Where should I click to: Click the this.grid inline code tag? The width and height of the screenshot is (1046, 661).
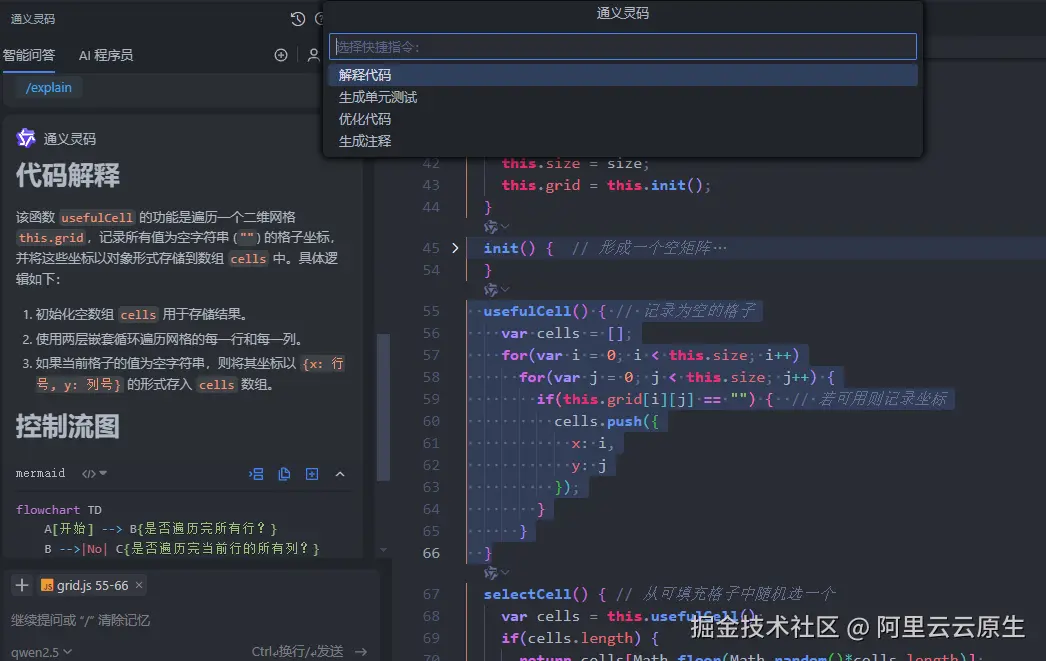point(51,237)
